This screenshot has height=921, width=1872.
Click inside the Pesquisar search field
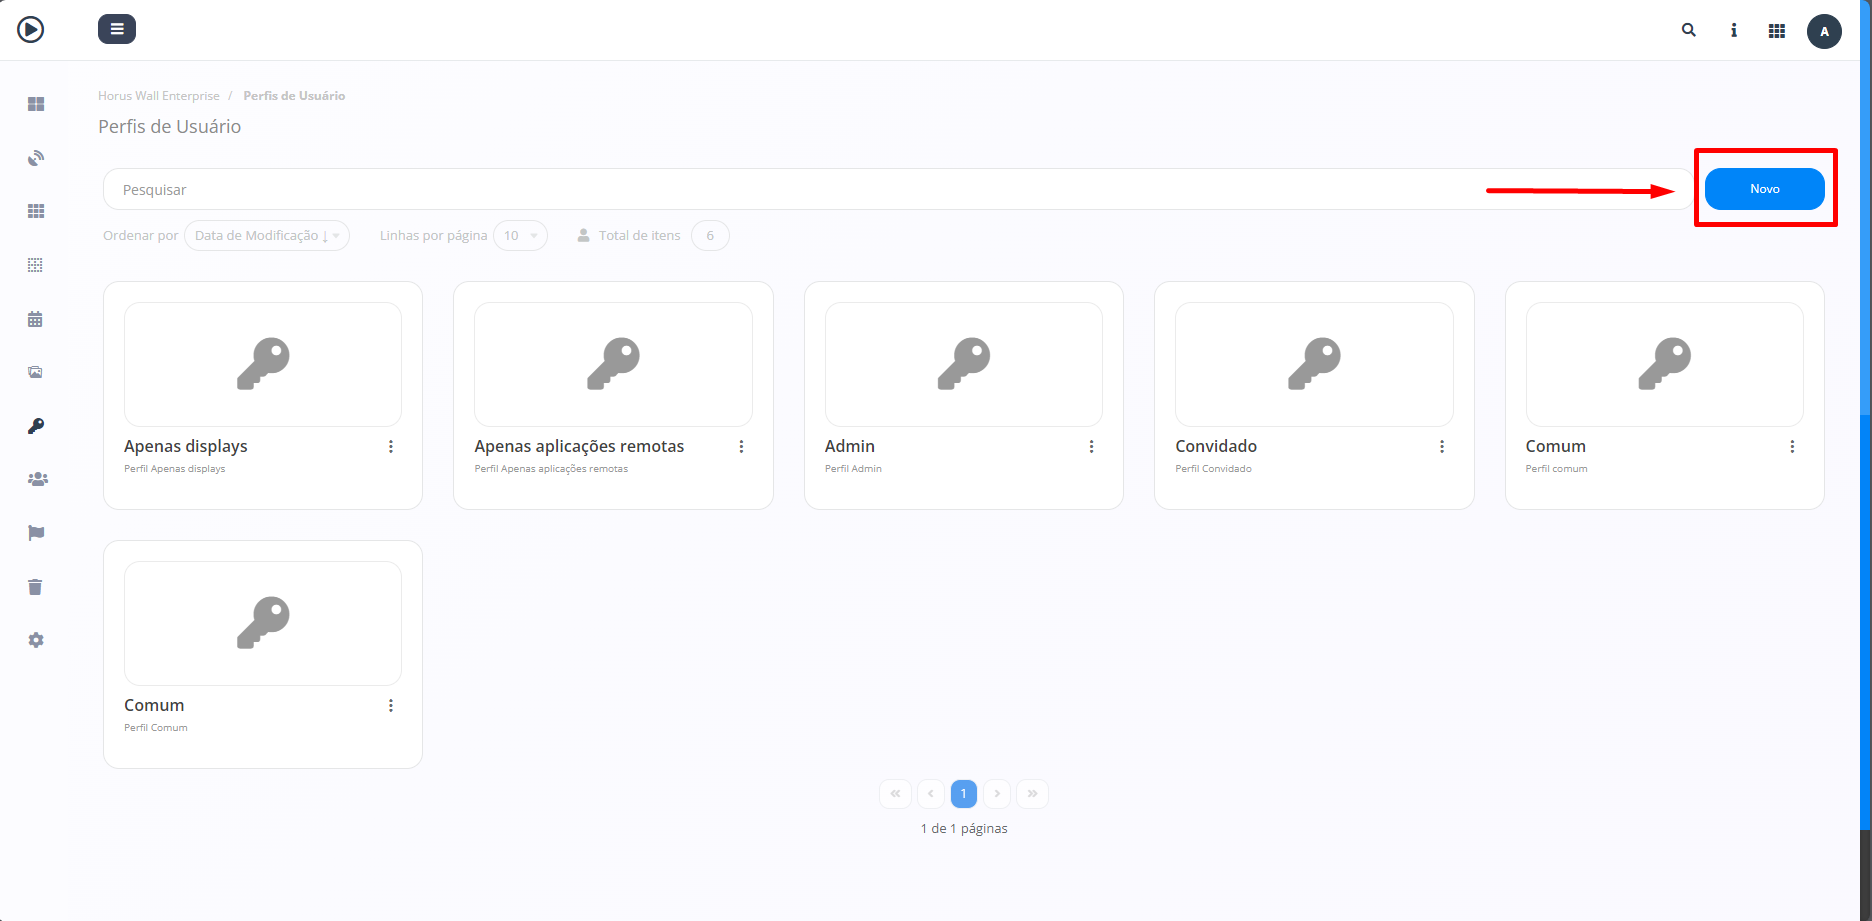600,188
